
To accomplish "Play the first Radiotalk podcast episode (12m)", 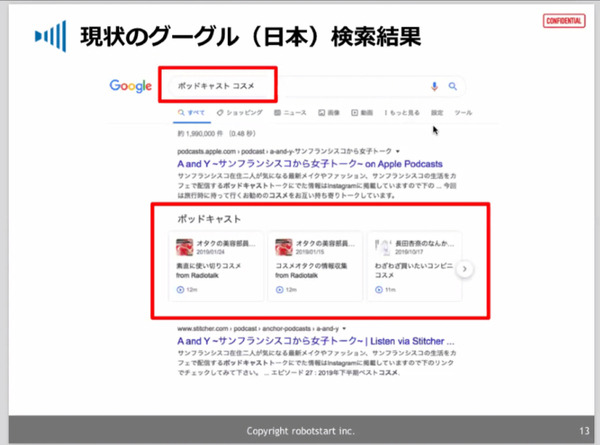I will coord(181,290).
